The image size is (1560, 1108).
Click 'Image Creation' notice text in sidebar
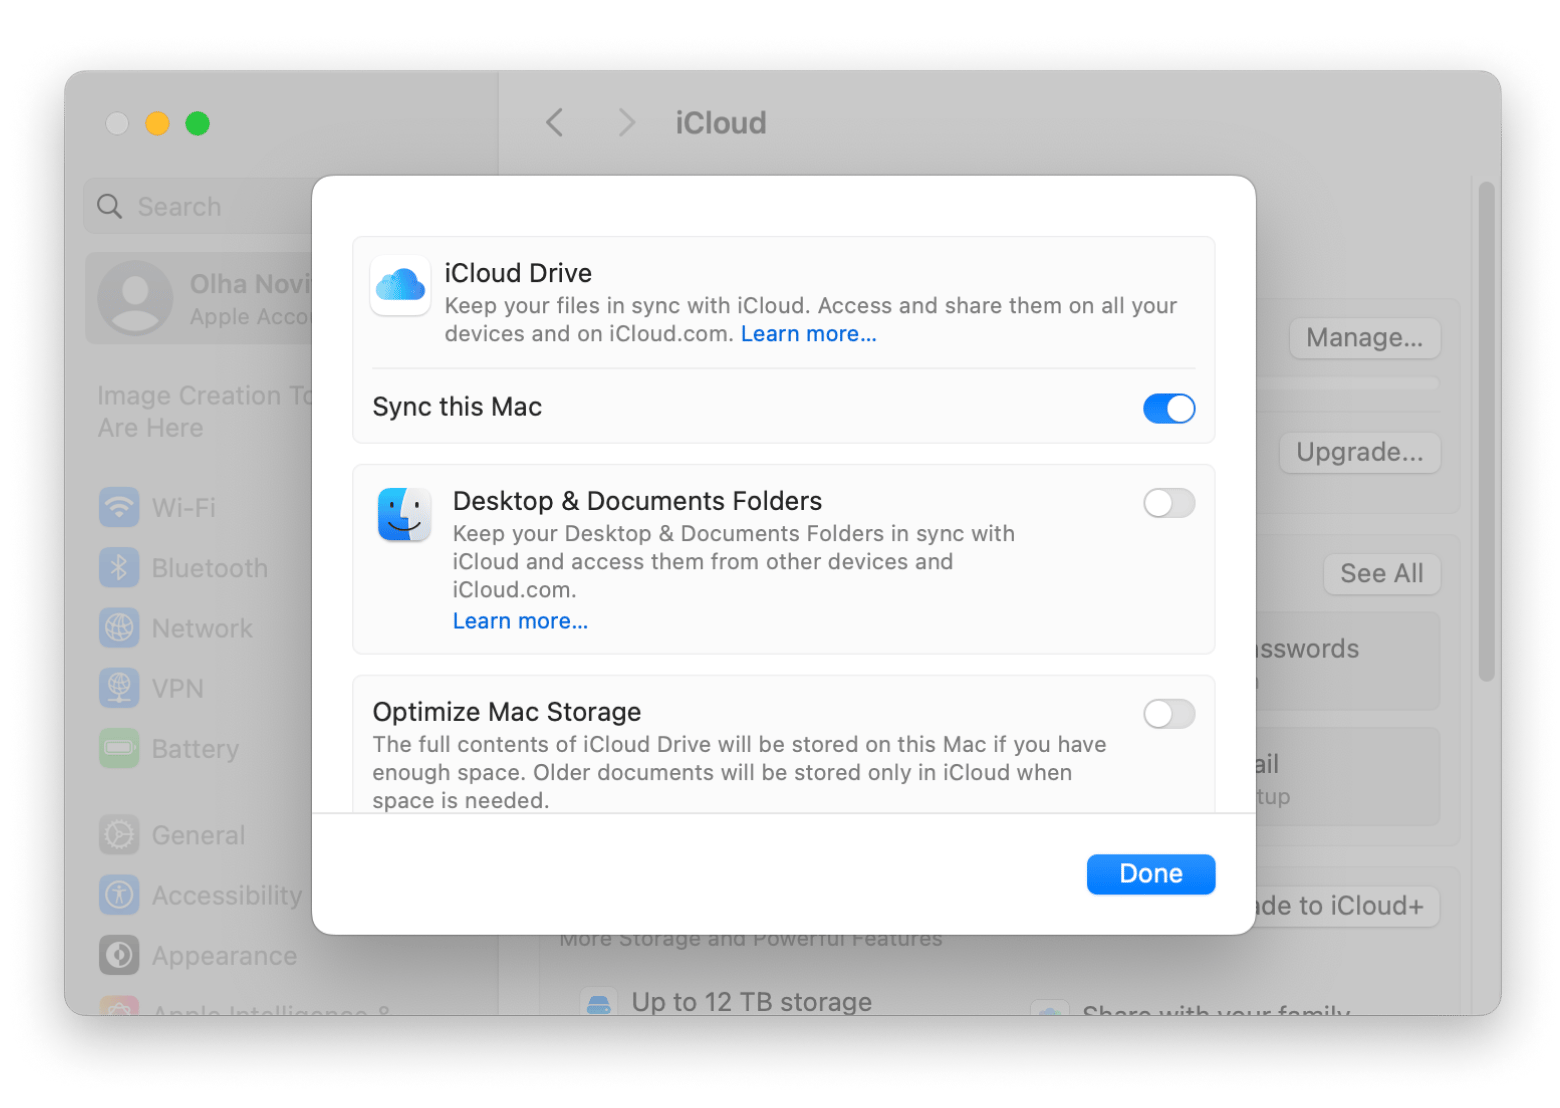[x=205, y=411]
